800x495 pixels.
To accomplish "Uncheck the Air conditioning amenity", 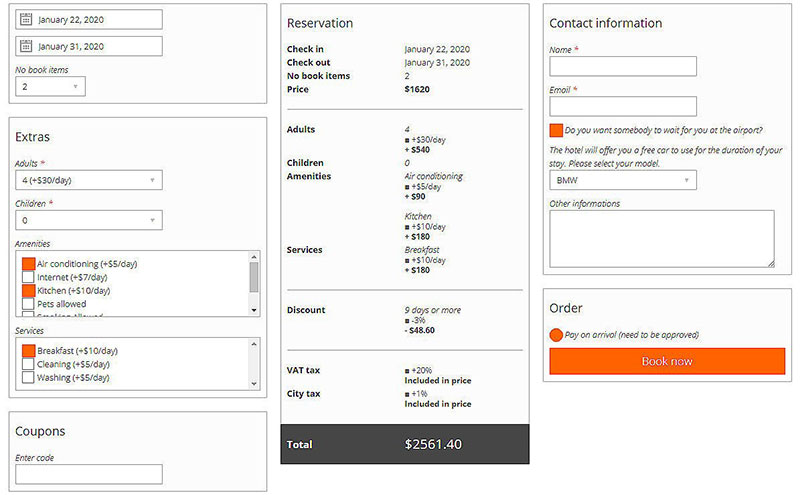I will click(x=29, y=264).
